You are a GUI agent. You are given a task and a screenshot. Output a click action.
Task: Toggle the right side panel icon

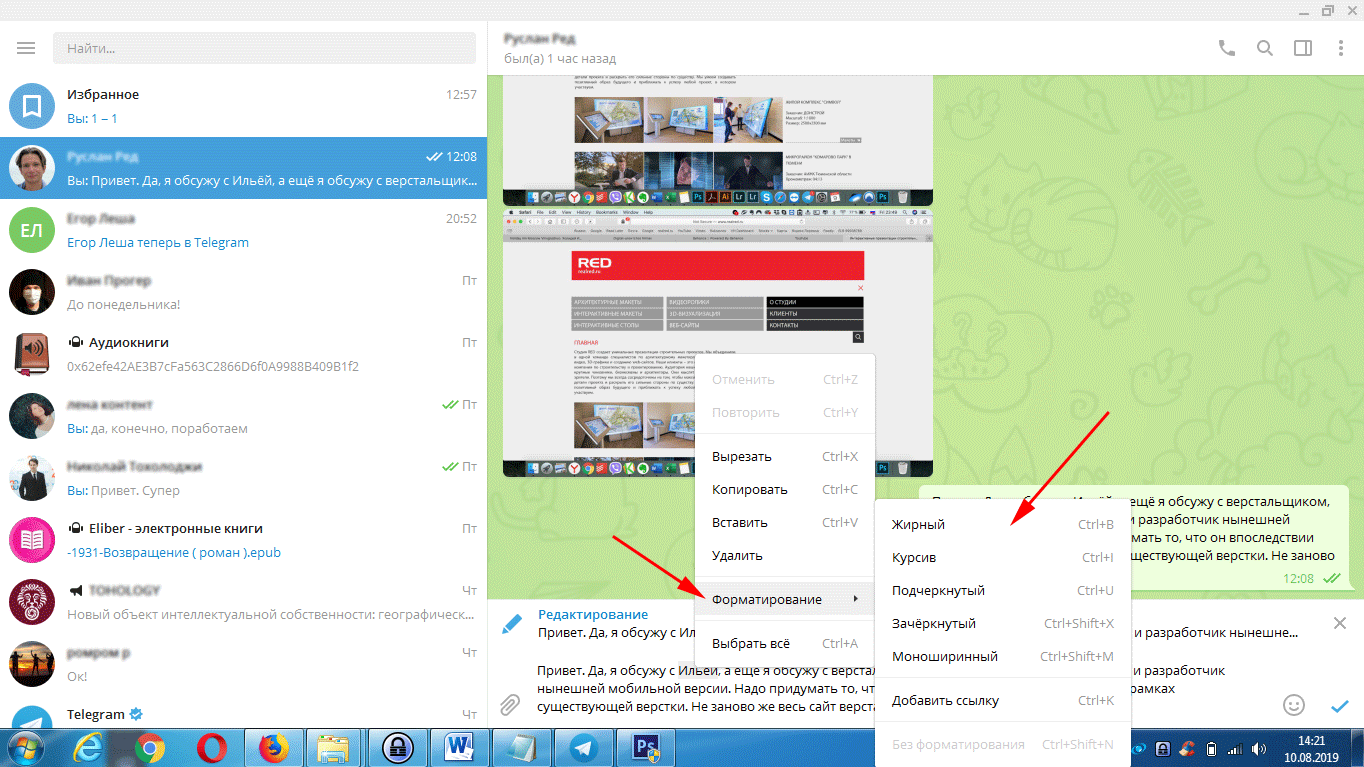(x=1302, y=48)
